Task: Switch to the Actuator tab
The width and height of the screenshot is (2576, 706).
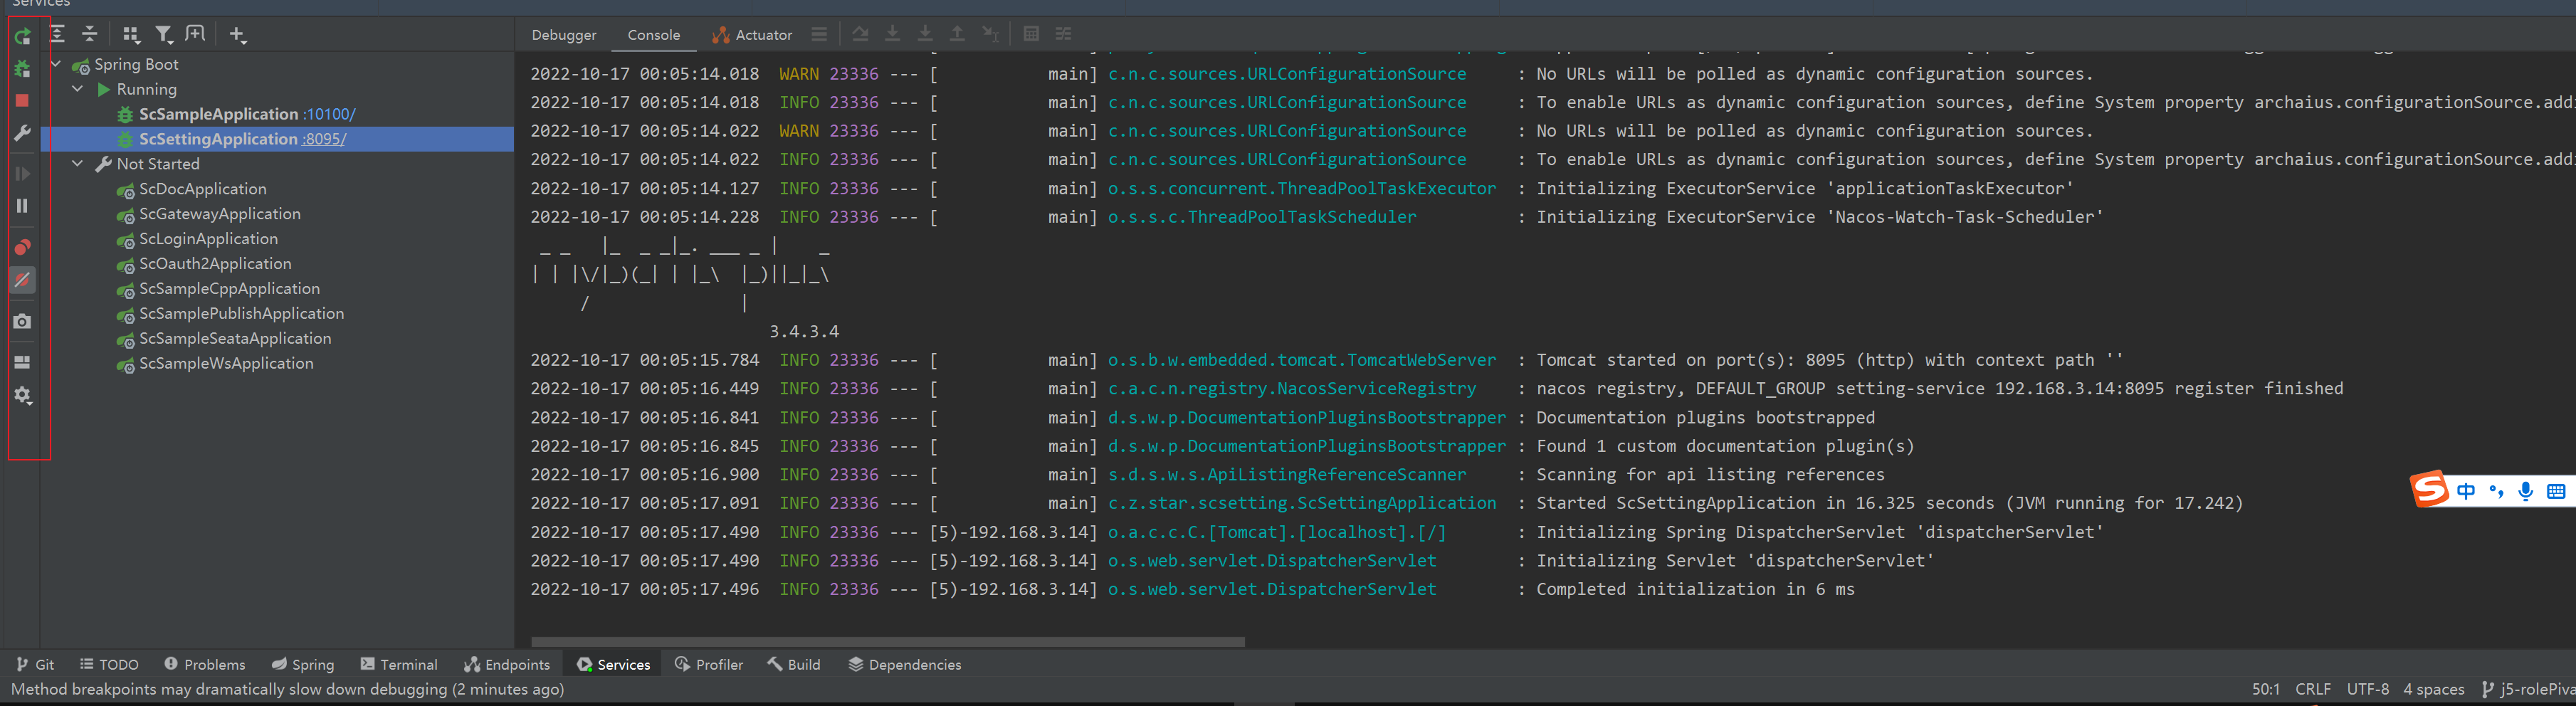Action: click(752, 35)
